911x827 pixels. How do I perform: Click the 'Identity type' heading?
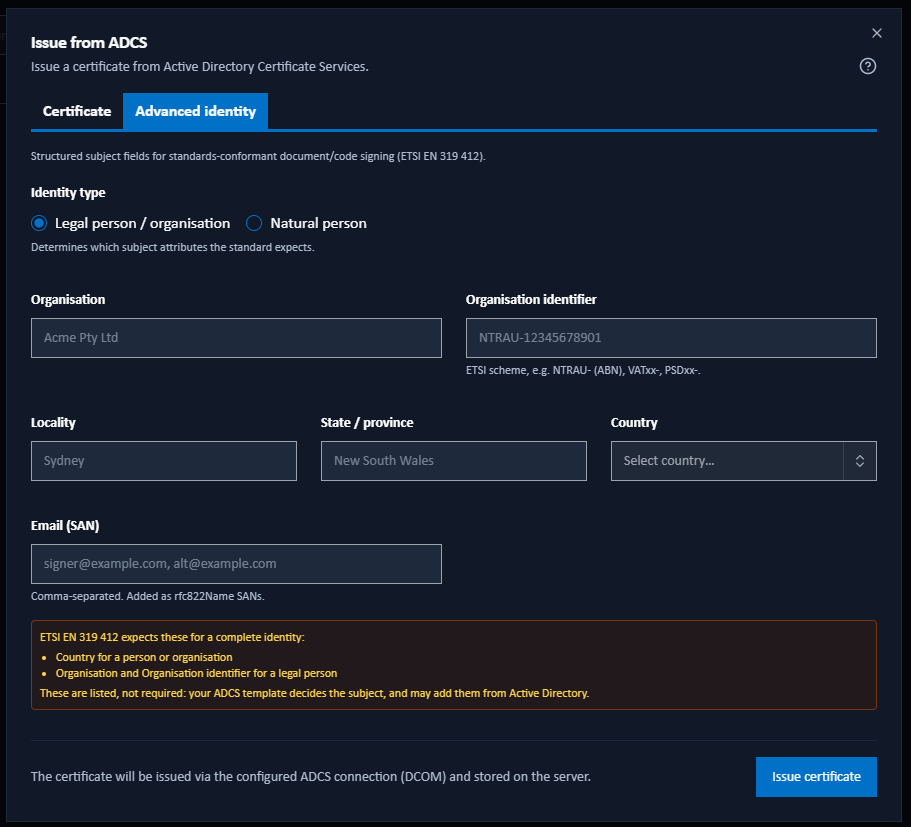click(68, 192)
